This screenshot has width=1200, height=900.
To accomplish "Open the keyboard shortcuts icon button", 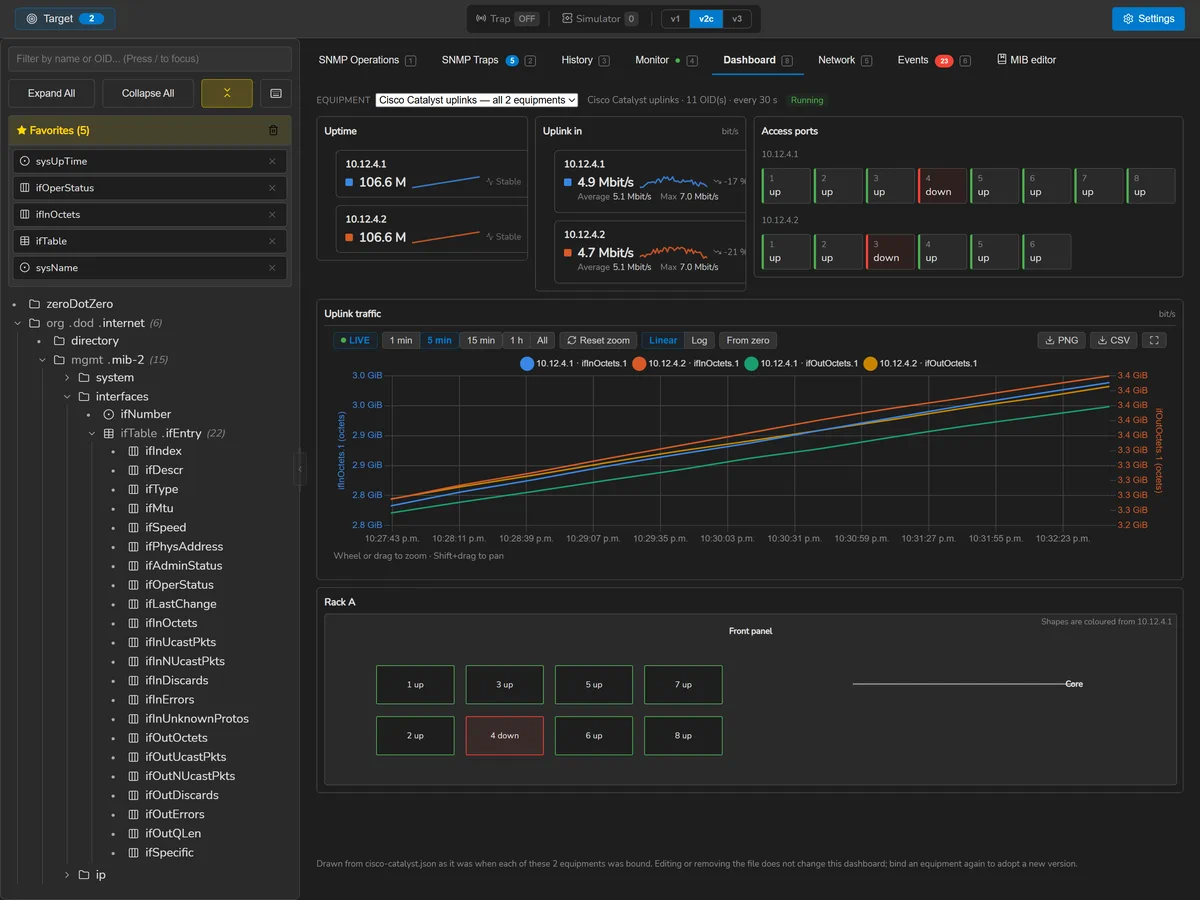I will coord(275,93).
